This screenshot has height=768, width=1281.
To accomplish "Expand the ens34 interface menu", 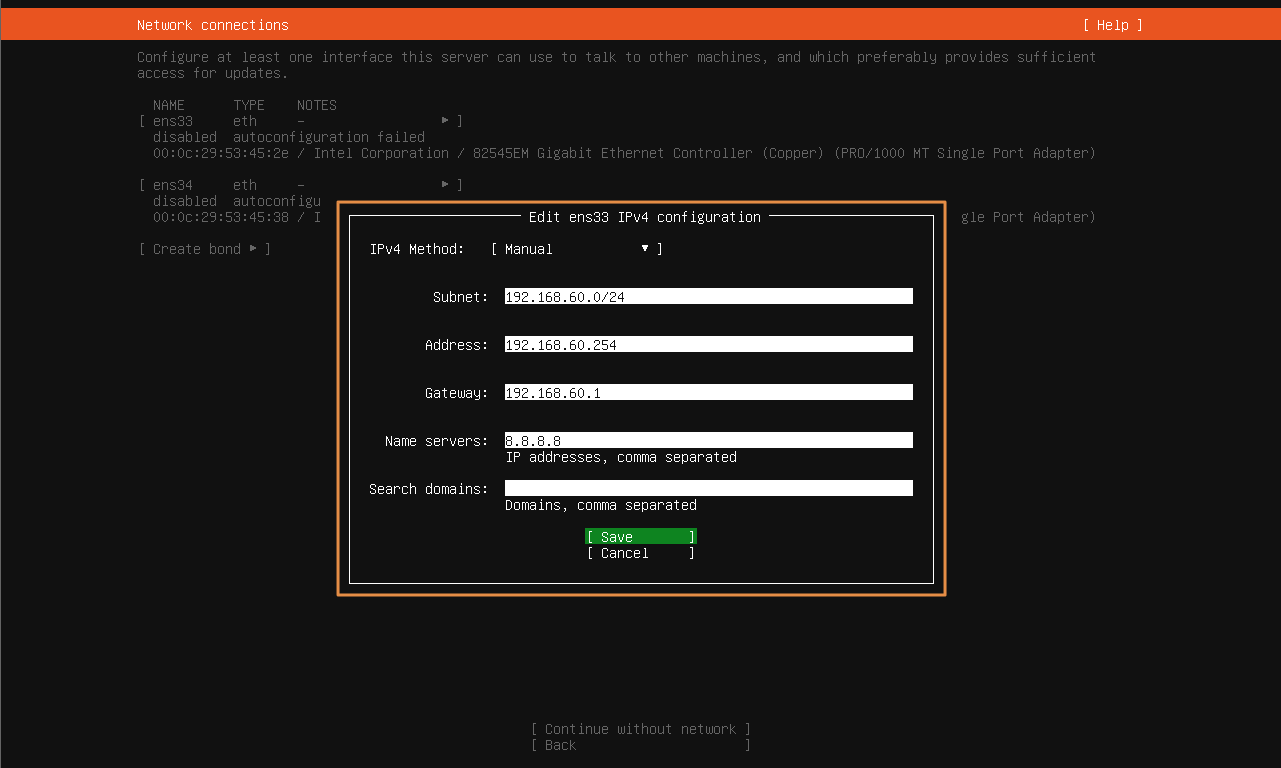I will 301,185.
